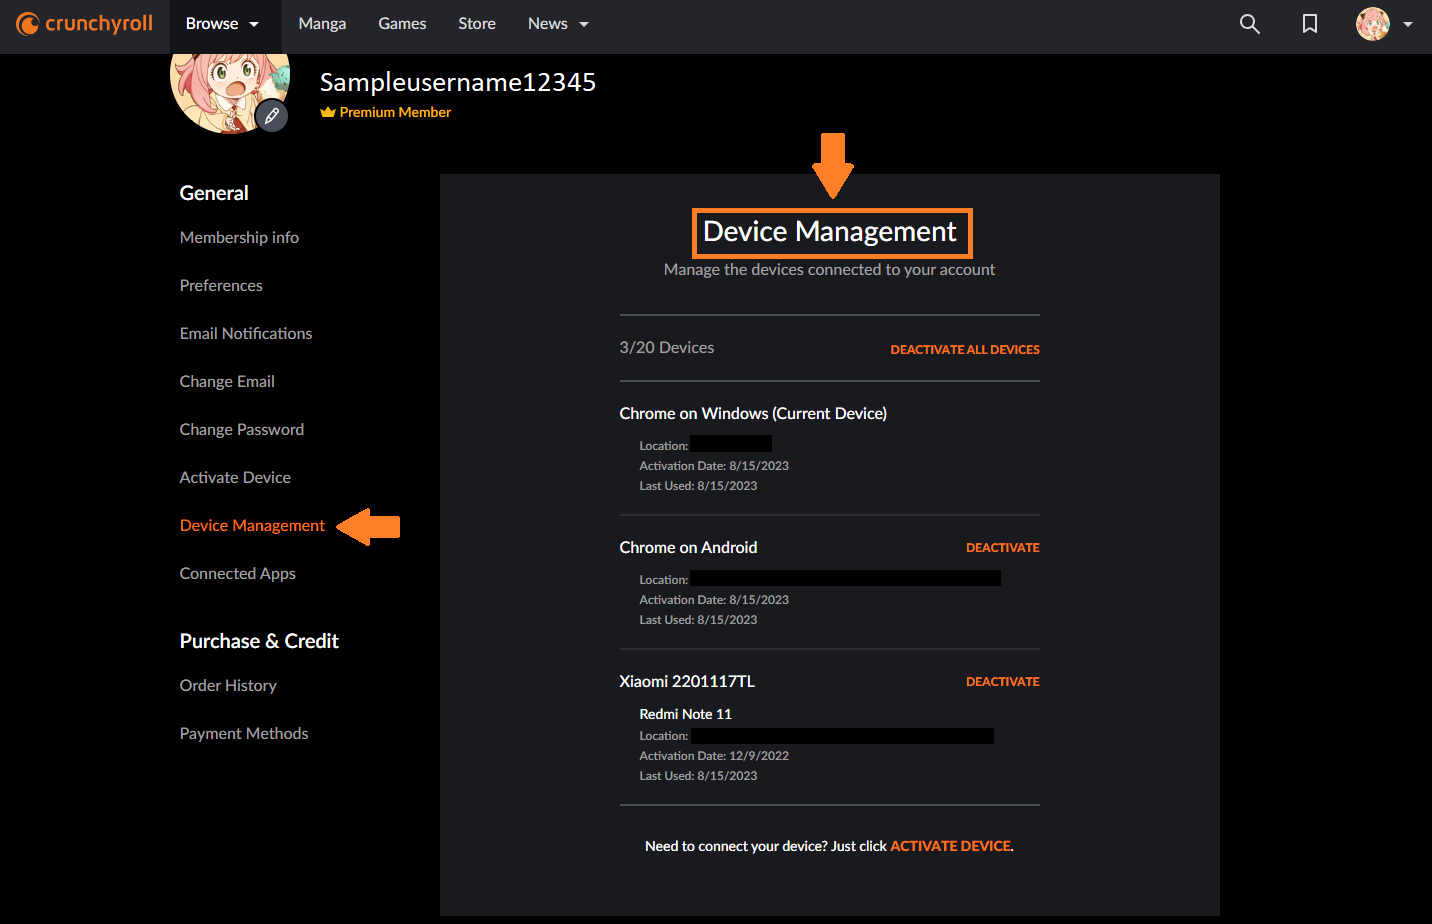This screenshot has width=1432, height=924.
Task: Open the Store nav item
Action: (x=477, y=23)
